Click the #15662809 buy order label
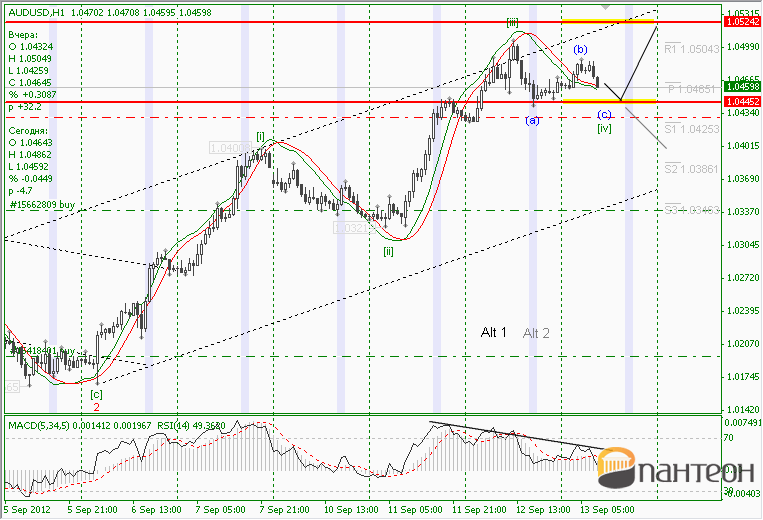The height and width of the screenshot is (520, 763). pyautogui.click(x=42, y=205)
